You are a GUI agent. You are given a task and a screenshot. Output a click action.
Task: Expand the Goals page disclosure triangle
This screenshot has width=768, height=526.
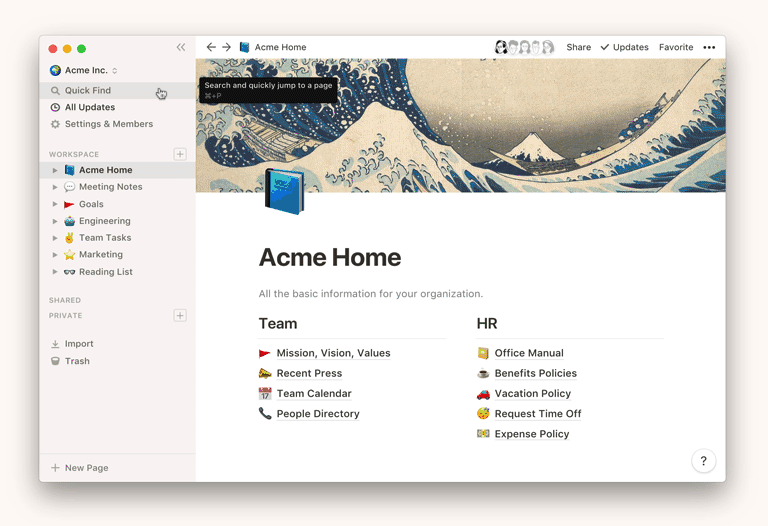tap(55, 204)
